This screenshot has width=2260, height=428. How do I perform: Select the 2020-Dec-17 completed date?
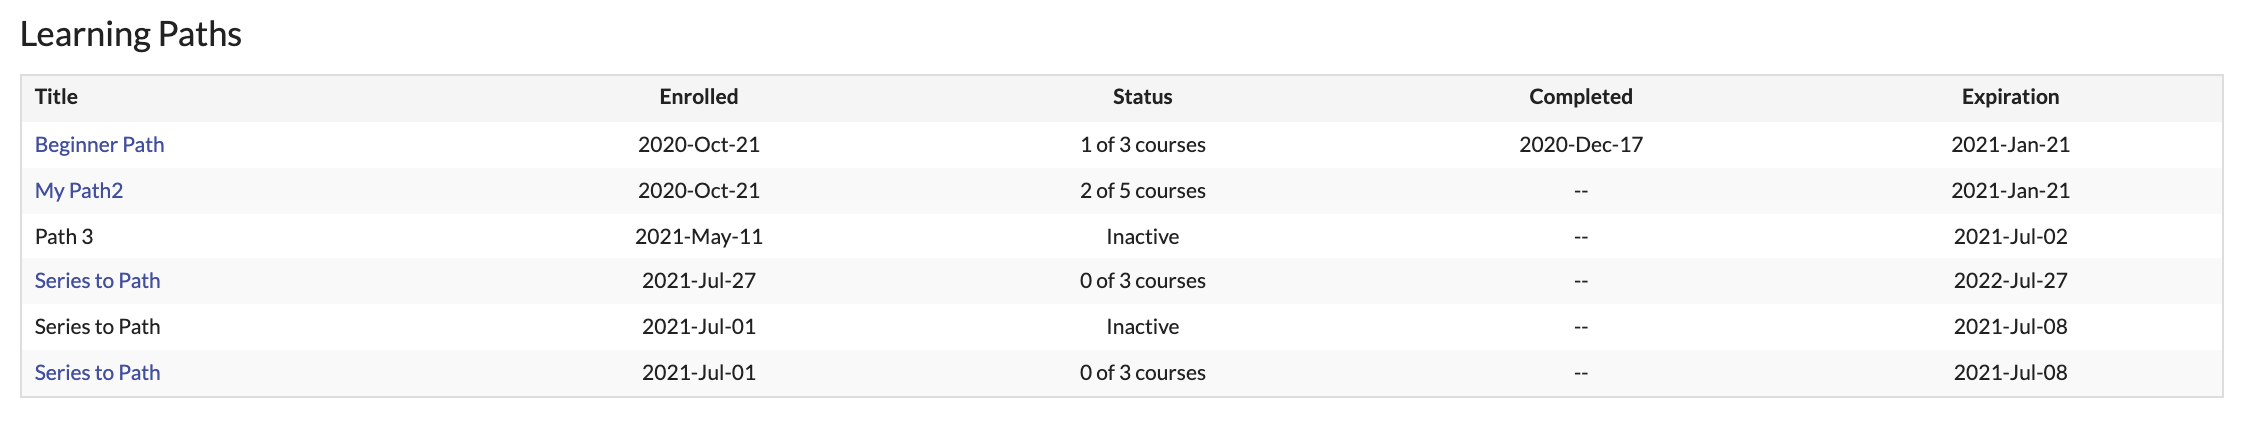tap(1581, 144)
